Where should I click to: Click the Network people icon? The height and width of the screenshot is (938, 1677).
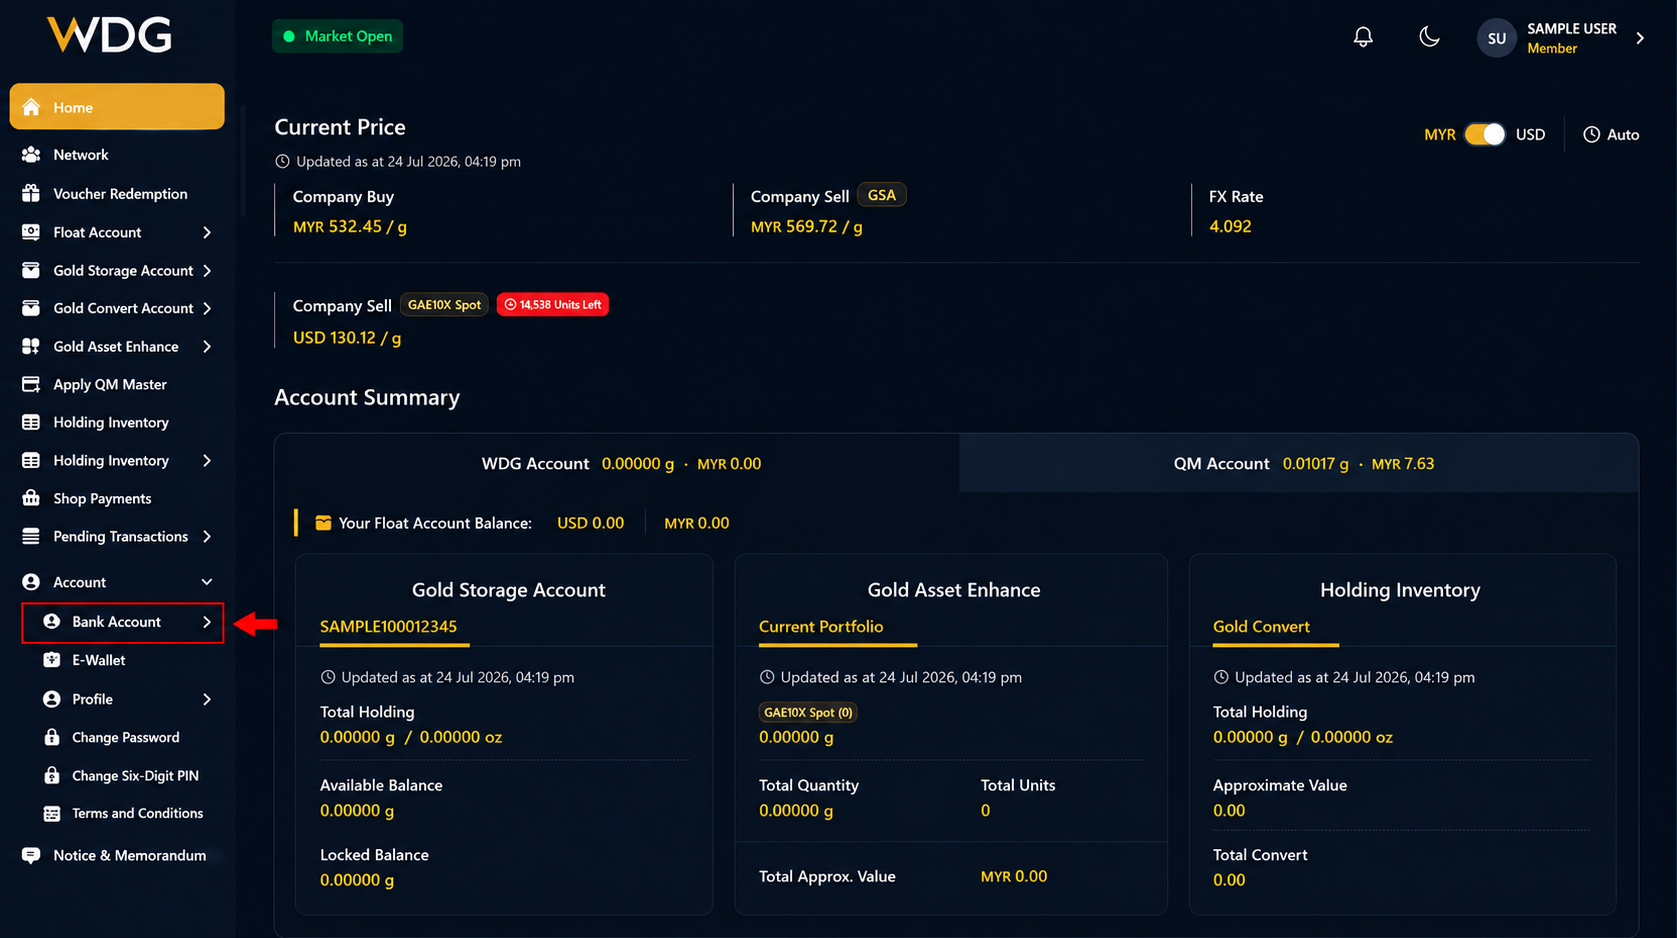tap(31, 155)
